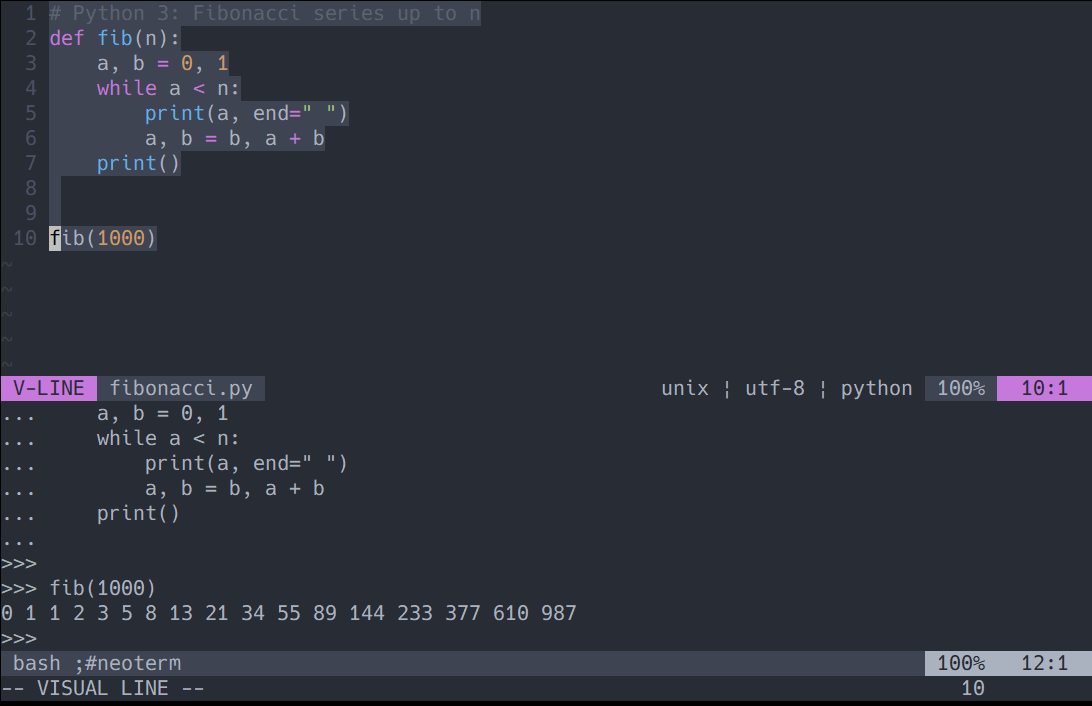Click the Fibonacci output ending in 987

click(x=289, y=613)
